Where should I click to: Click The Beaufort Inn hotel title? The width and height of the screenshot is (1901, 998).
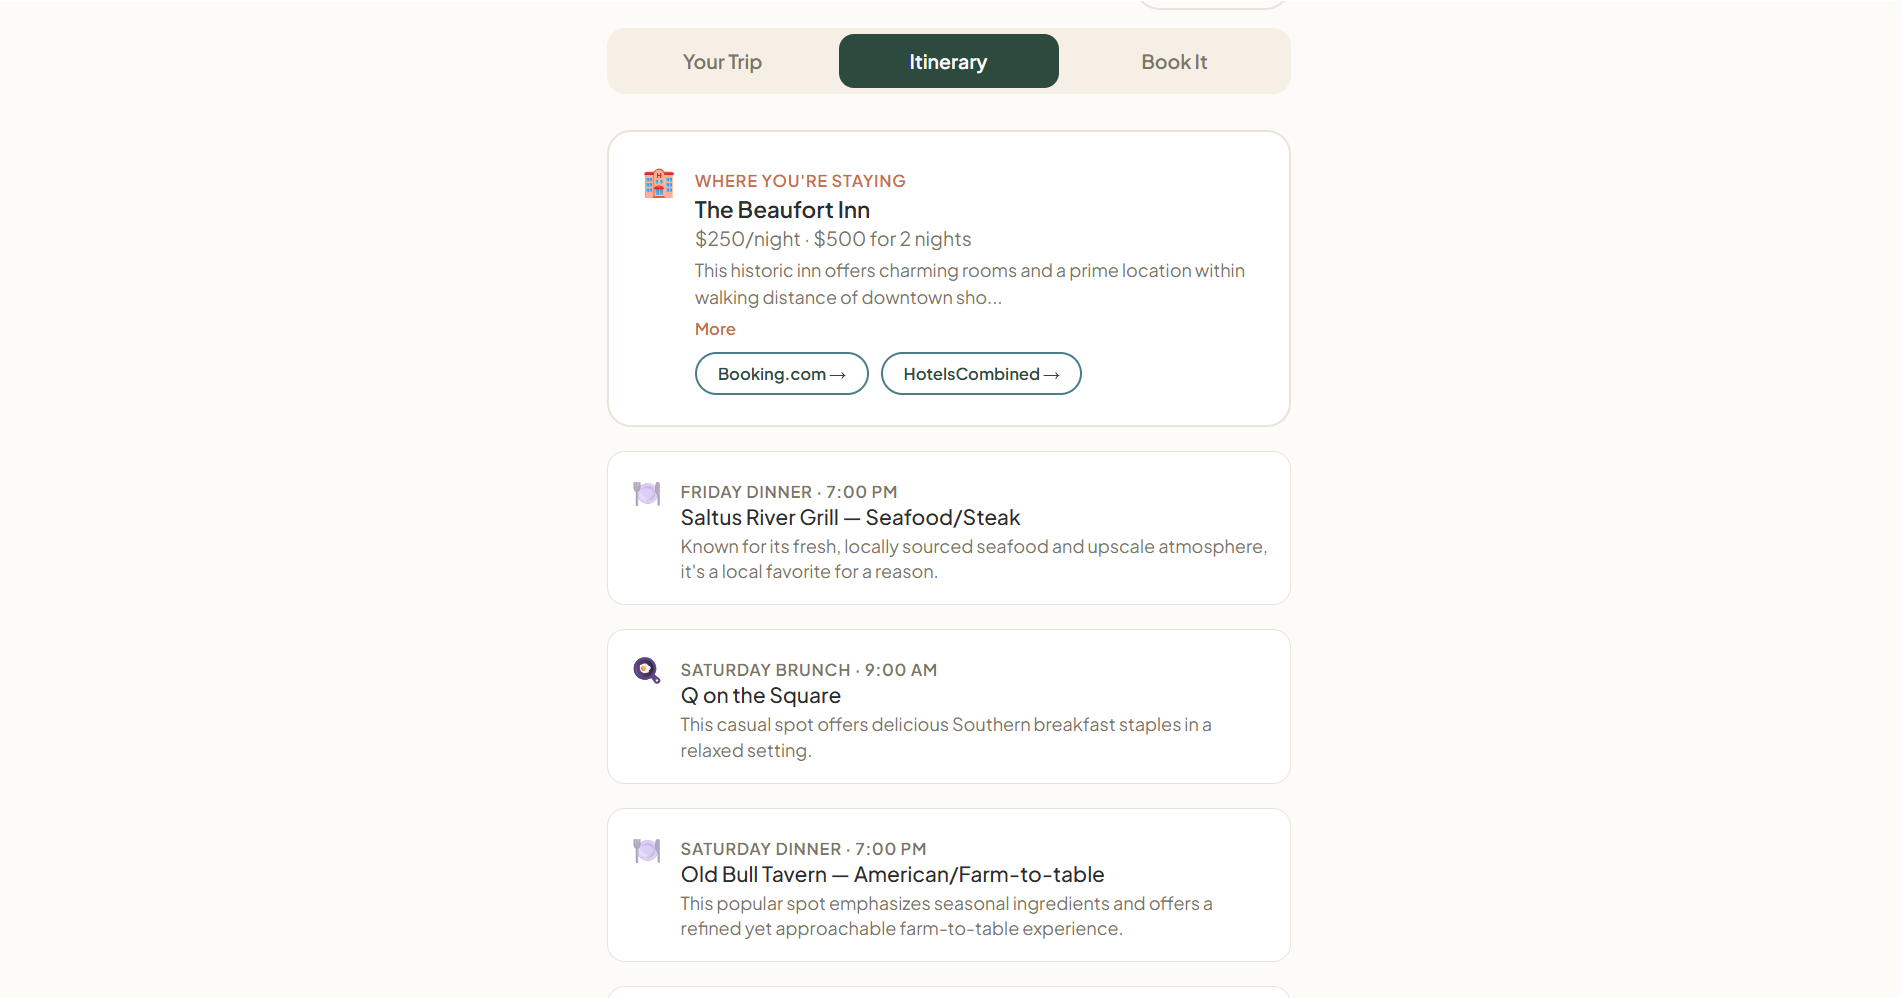pos(782,210)
